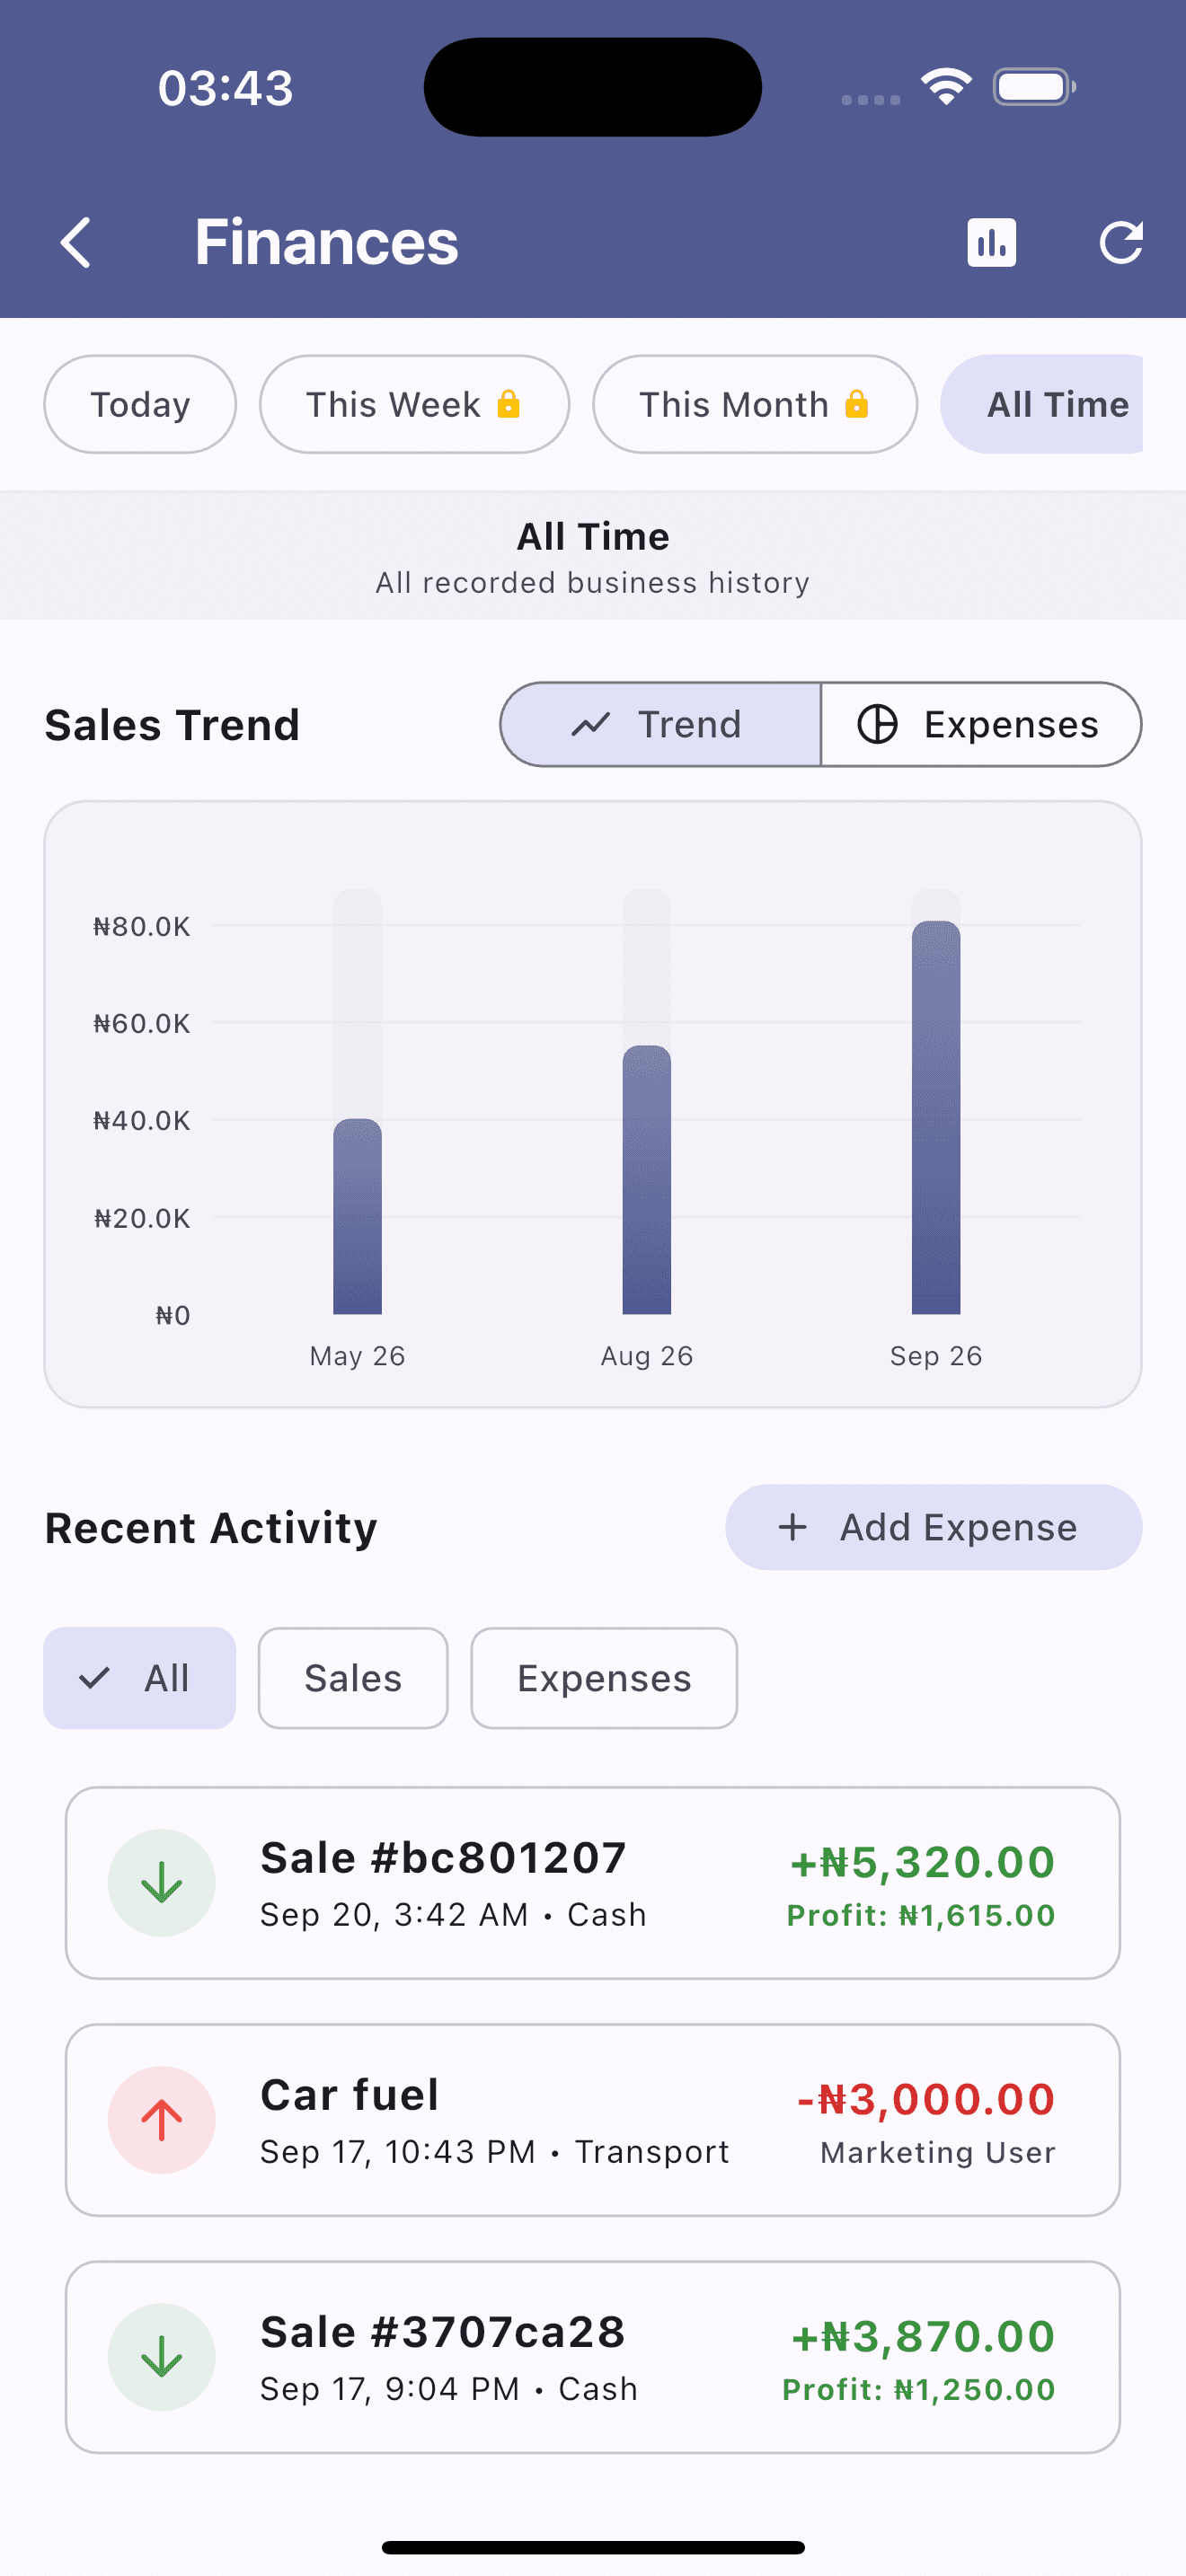Tap green down-arrow icon for Sale #bc801207
This screenshot has height=2576, width=1186.
point(162,1883)
